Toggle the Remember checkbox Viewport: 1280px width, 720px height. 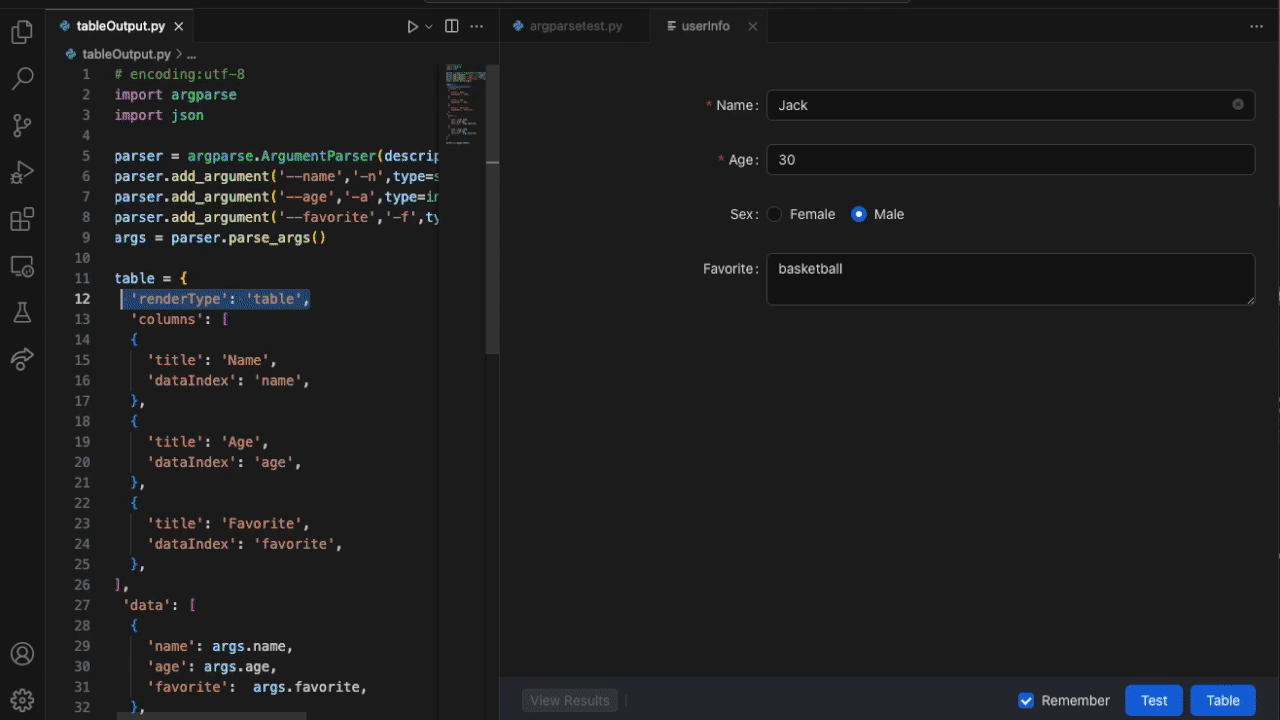coord(1025,700)
